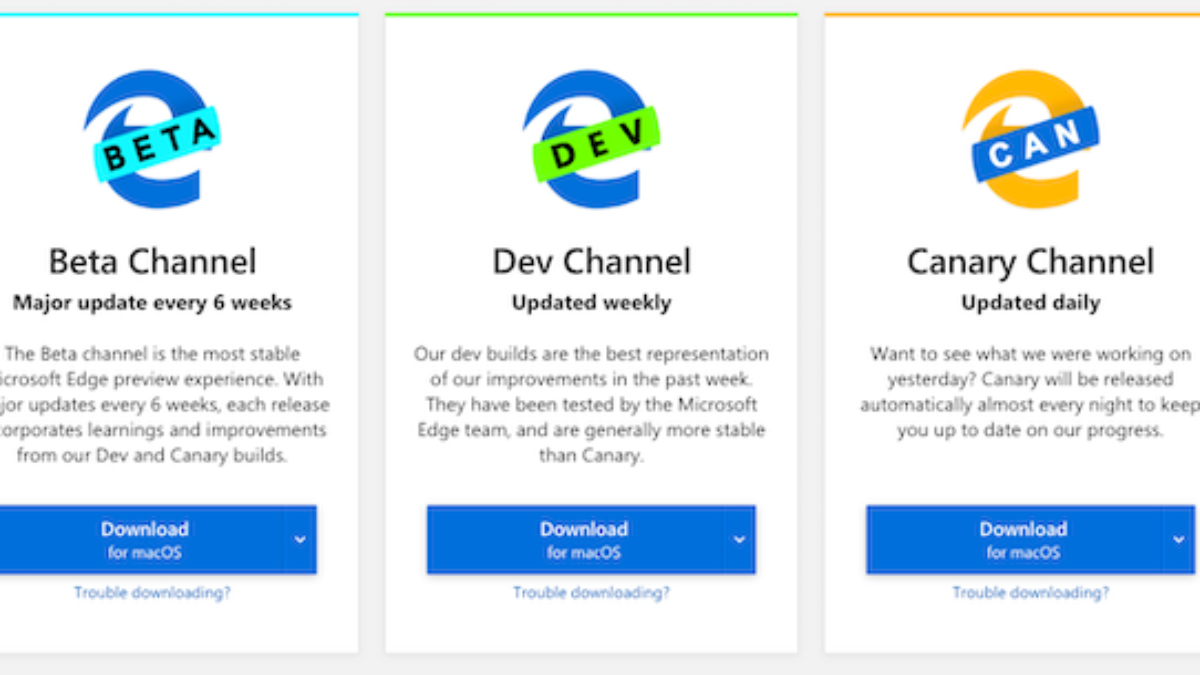Click the 'Updated daily' subtitle
The height and width of the screenshot is (675, 1200).
(x=1030, y=302)
